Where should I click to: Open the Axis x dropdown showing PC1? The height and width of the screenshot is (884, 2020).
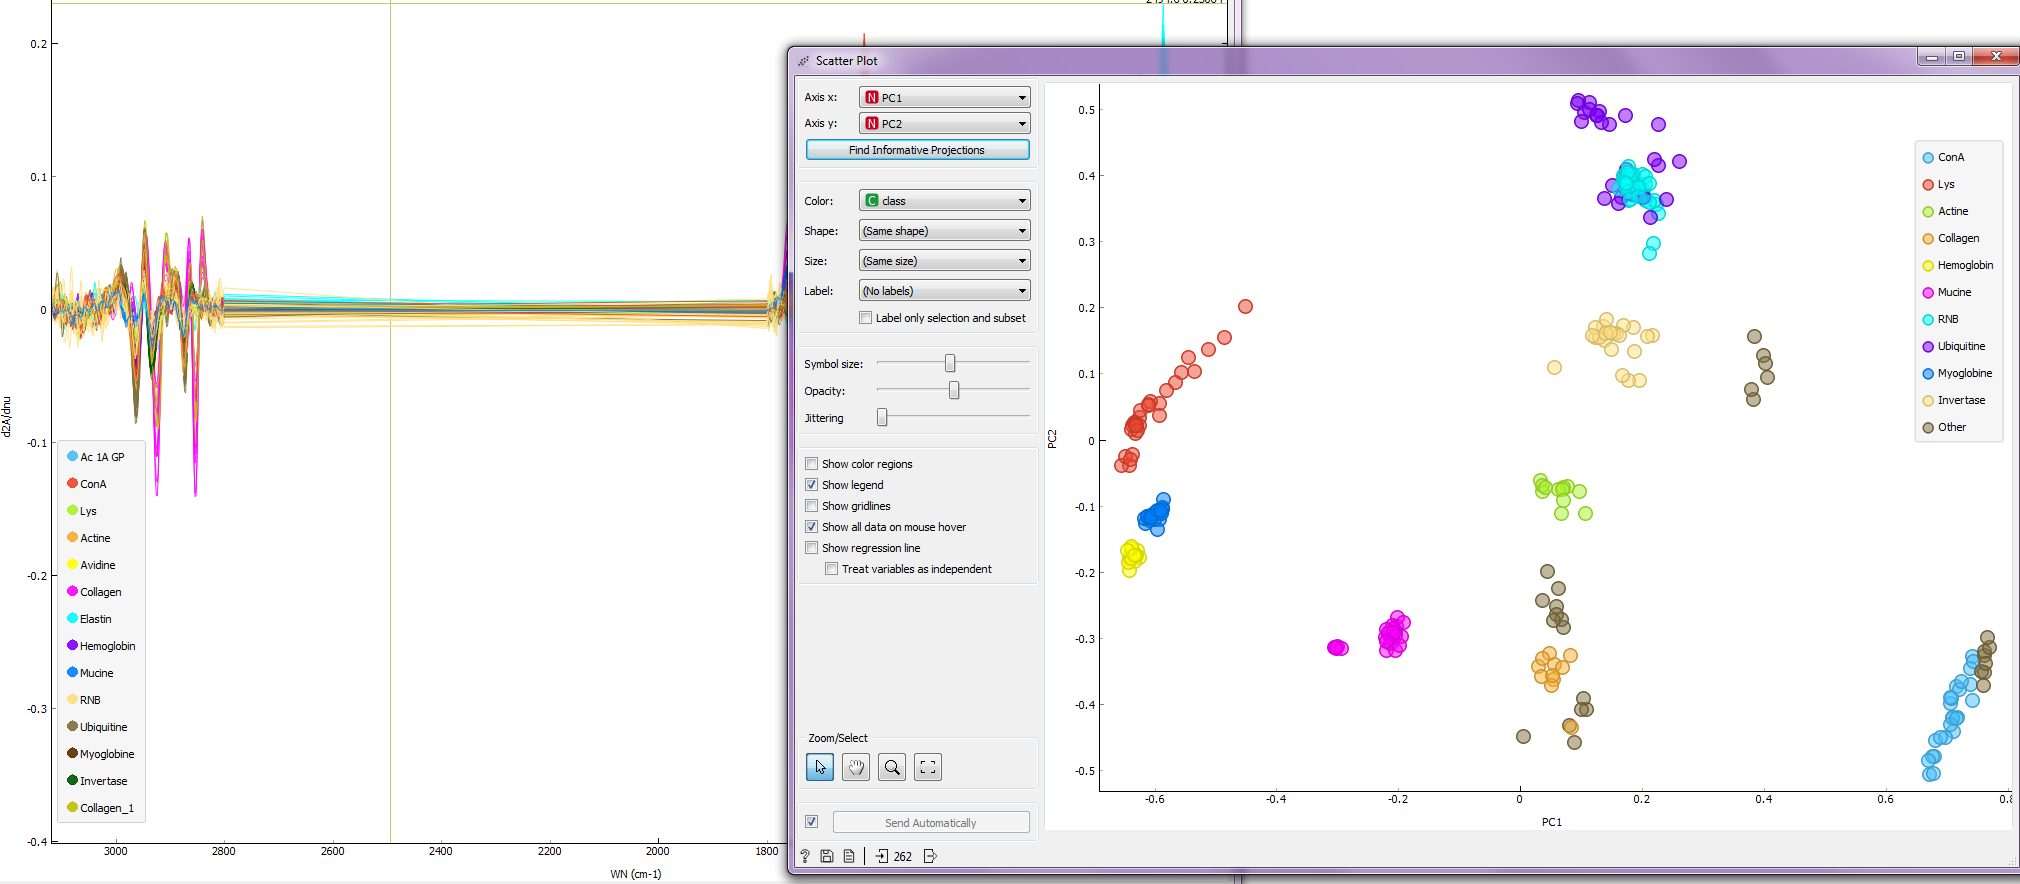click(x=944, y=97)
